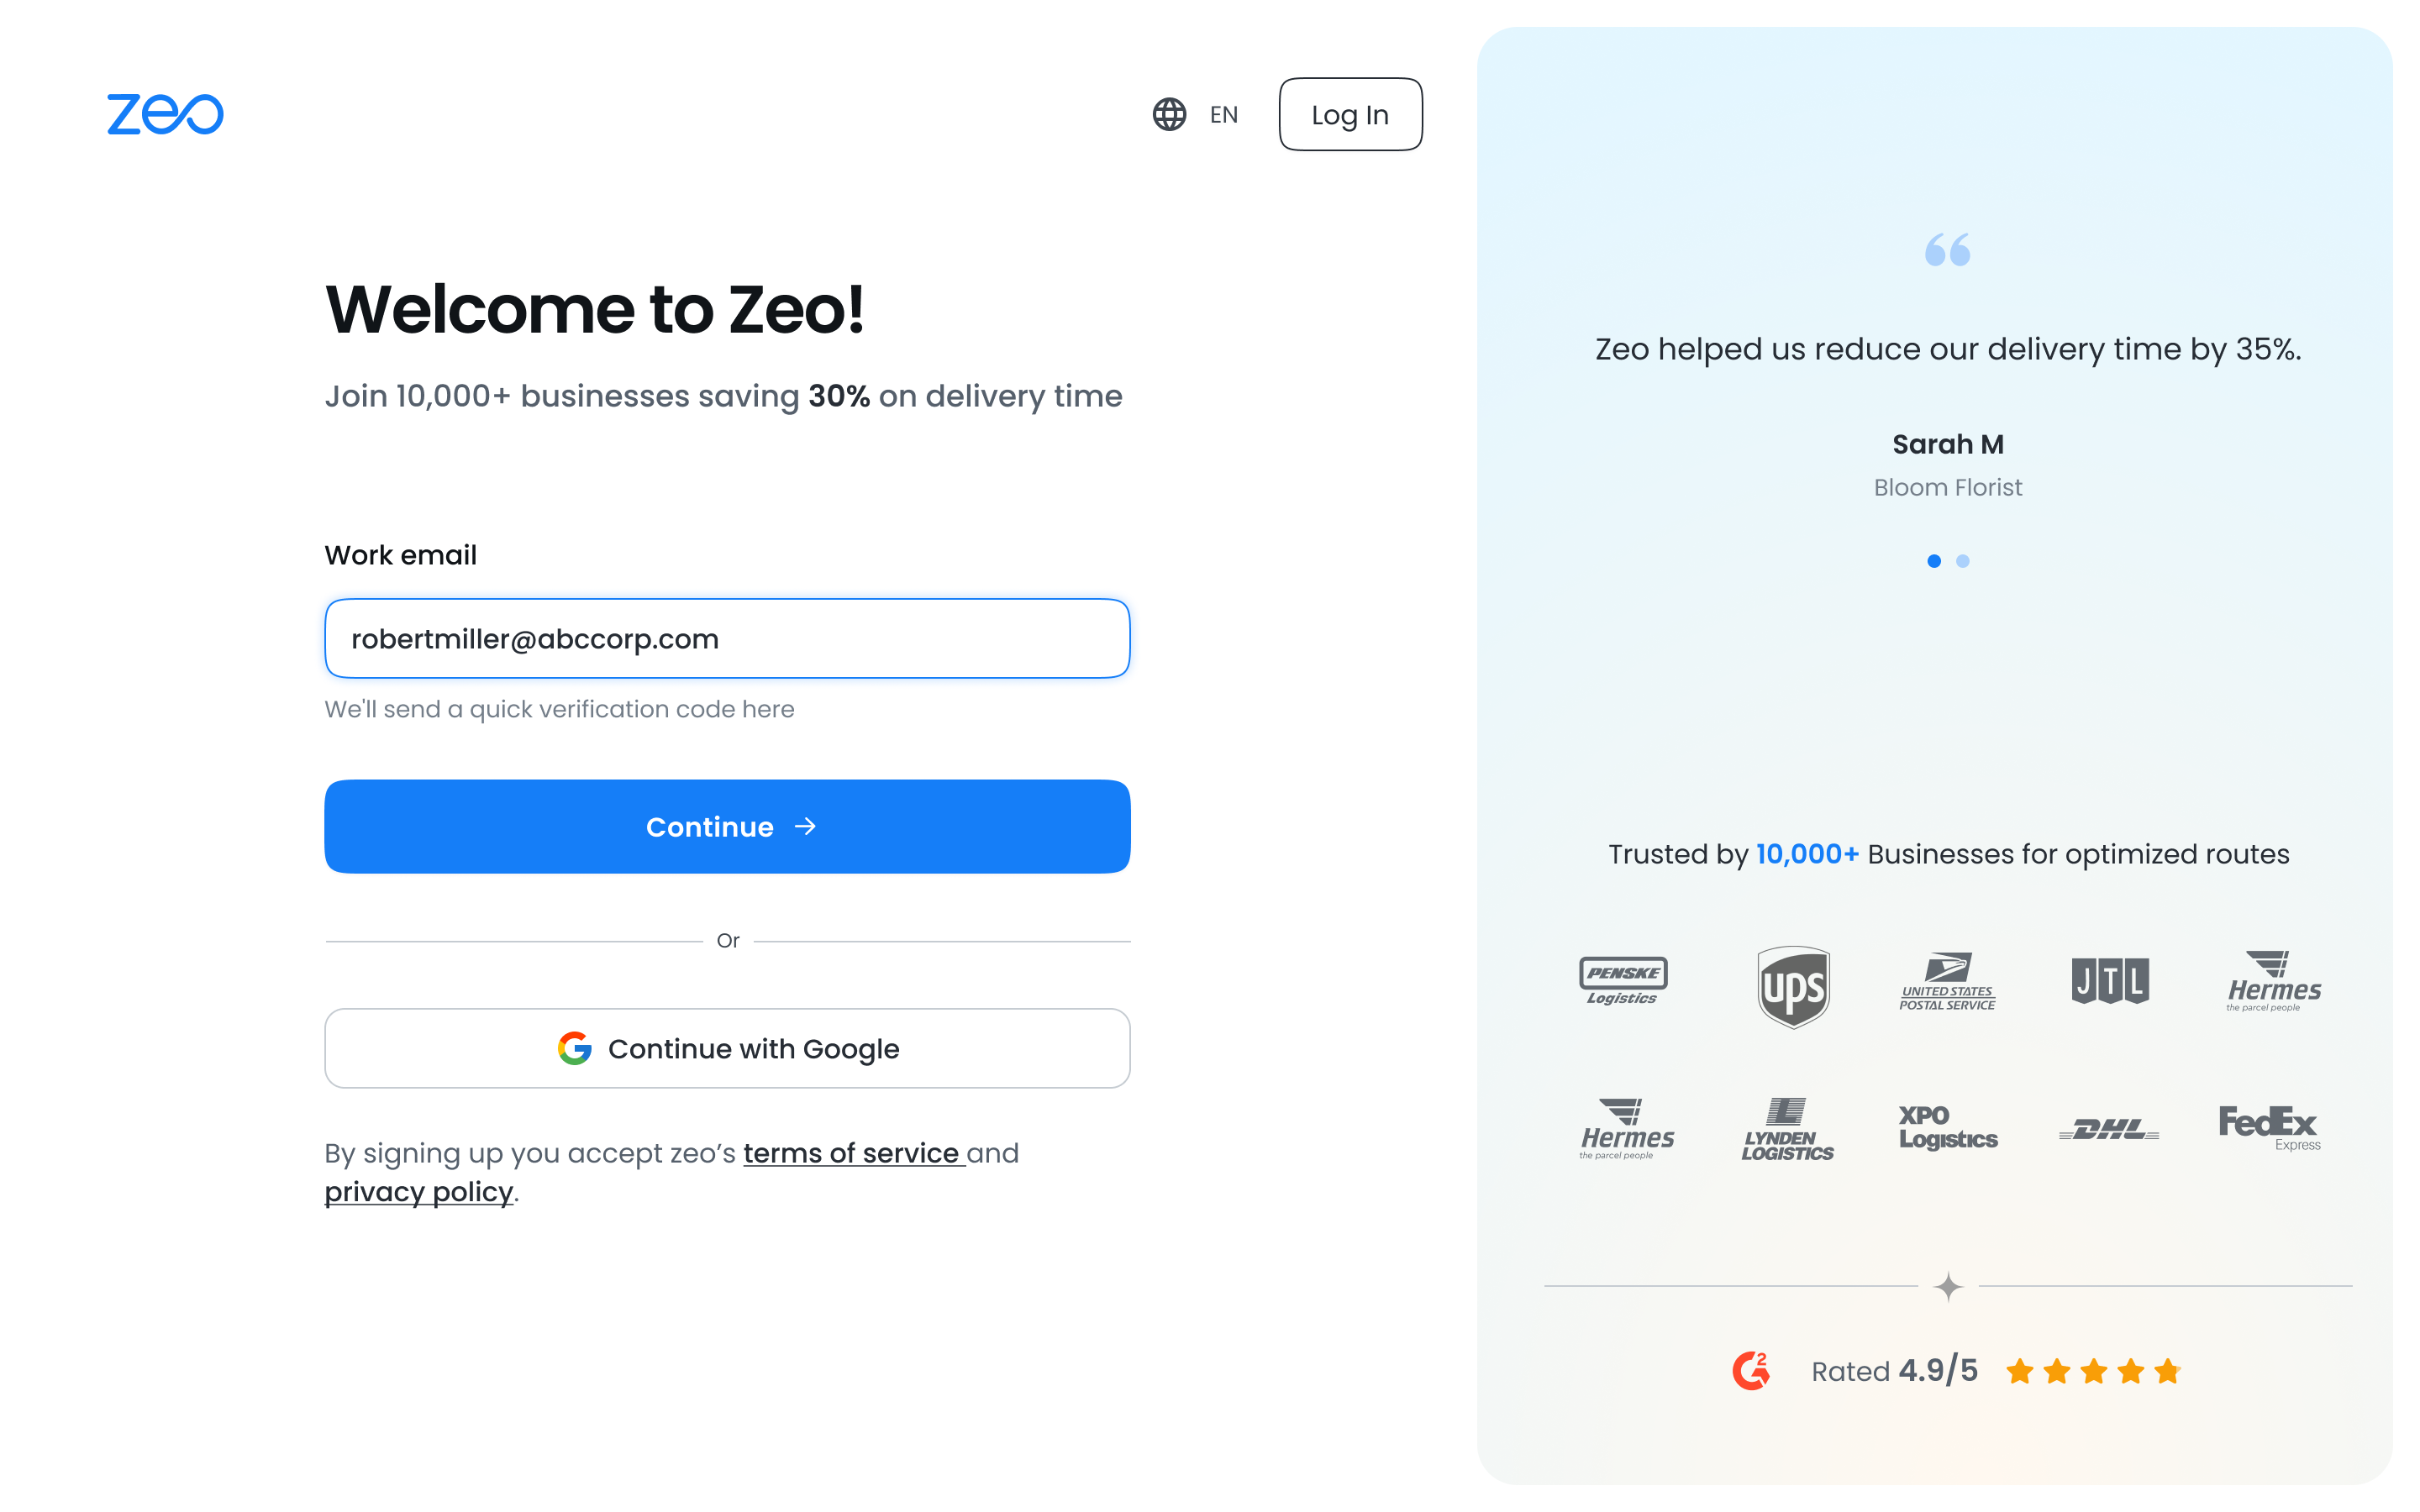Open the terms of service link
Image resolution: width=2420 pixels, height=1512 pixels.
[x=851, y=1153]
